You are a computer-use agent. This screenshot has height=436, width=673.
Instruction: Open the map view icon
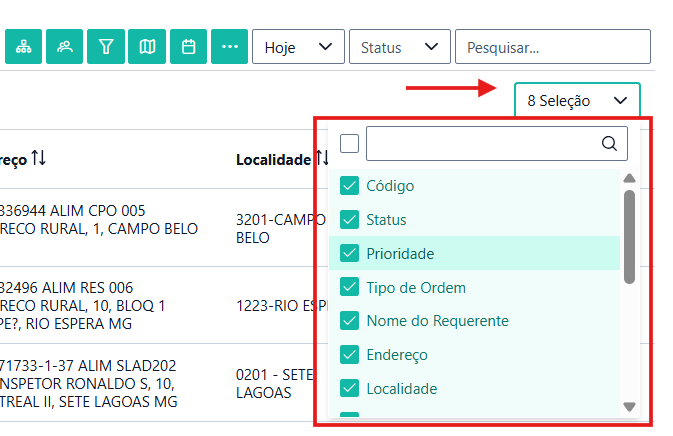(x=147, y=47)
